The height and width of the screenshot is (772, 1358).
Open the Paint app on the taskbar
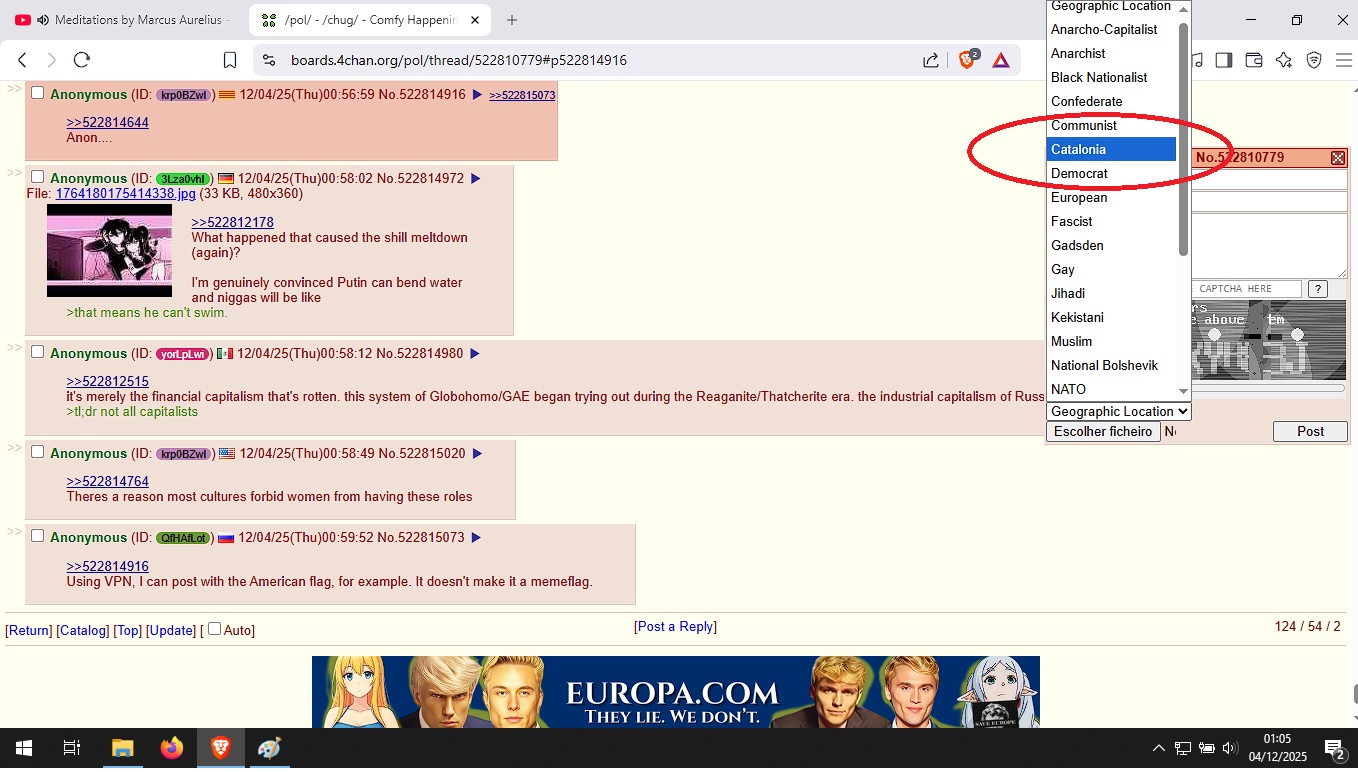pos(270,748)
